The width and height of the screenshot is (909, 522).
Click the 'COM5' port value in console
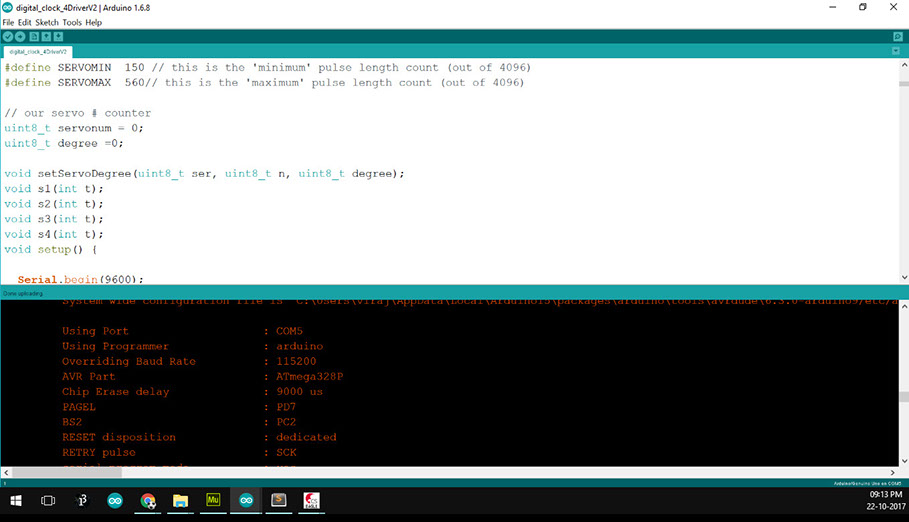pos(289,331)
